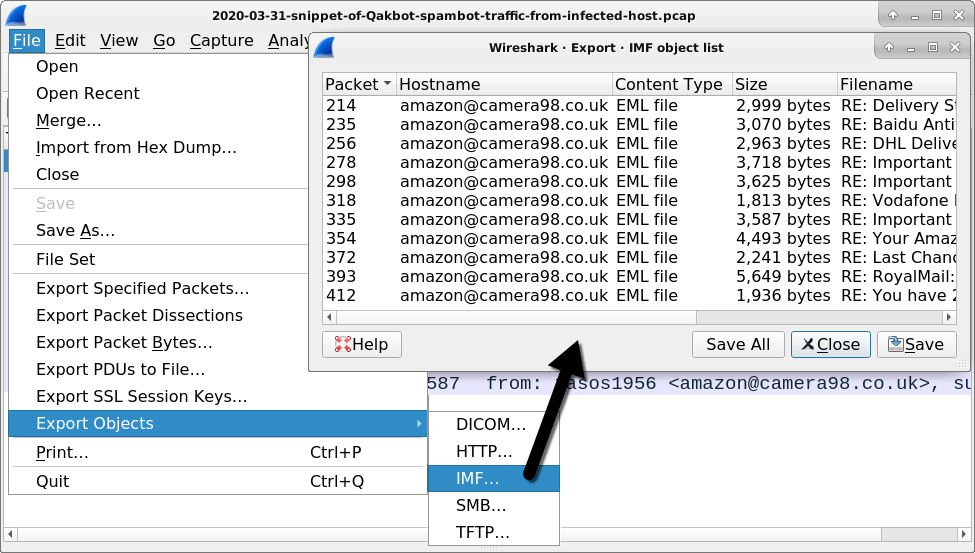Choose Quit in File menu
Image resolution: width=975 pixels, height=553 pixels.
218,481
